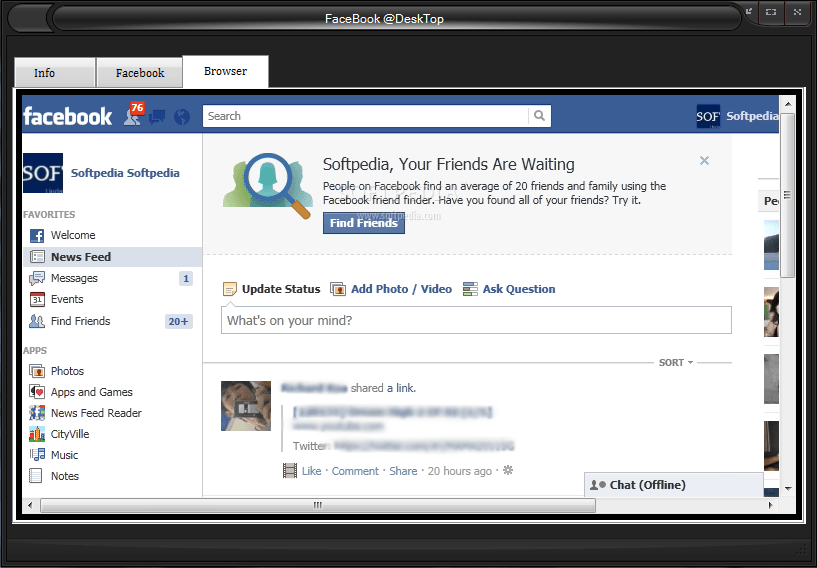This screenshot has height=568, width=817.
Task: Click the post privacy gear icon
Action: tap(508, 471)
